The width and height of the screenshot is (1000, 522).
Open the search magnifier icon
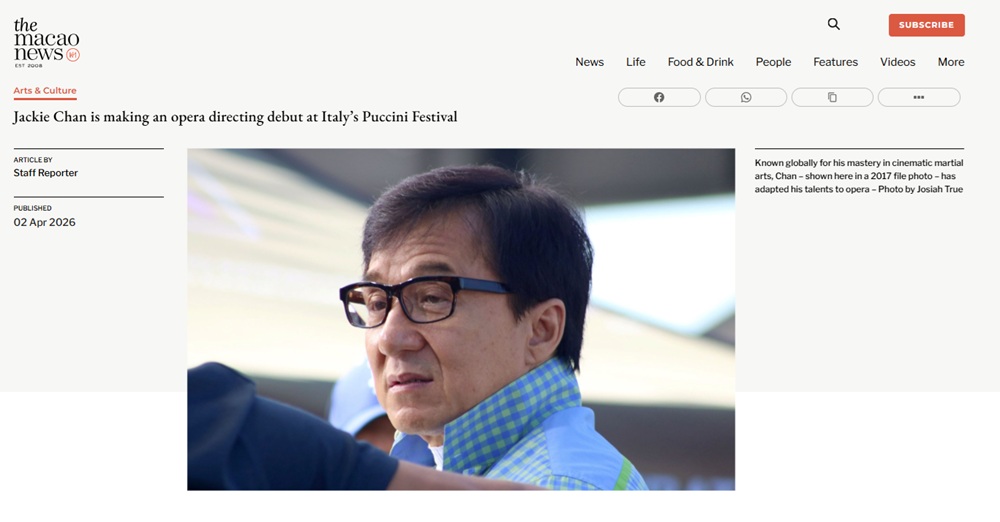834,24
